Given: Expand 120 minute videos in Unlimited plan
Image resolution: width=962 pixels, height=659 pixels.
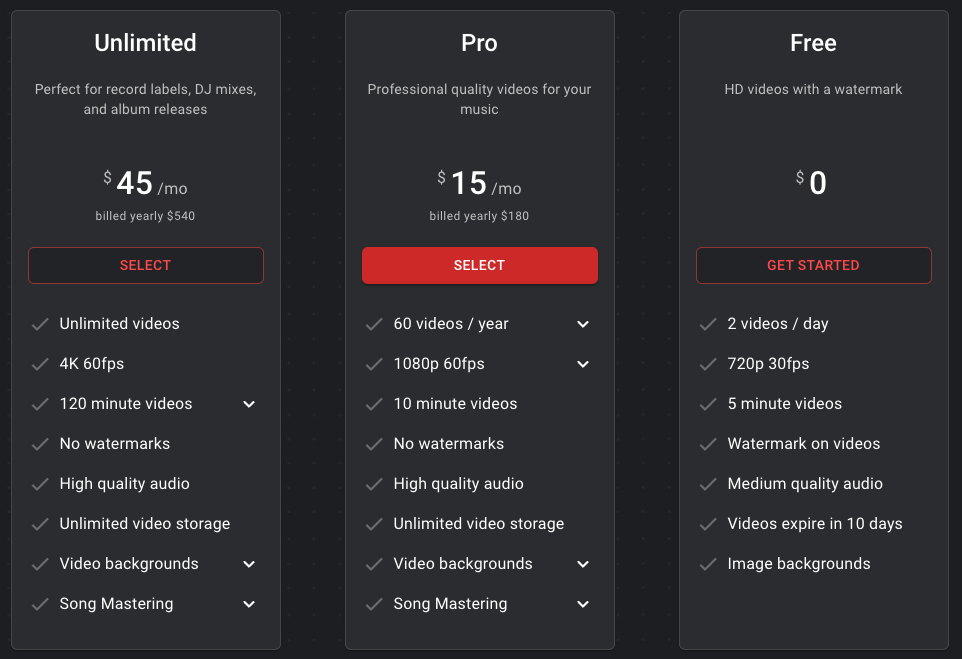Looking at the screenshot, I should [249, 404].
